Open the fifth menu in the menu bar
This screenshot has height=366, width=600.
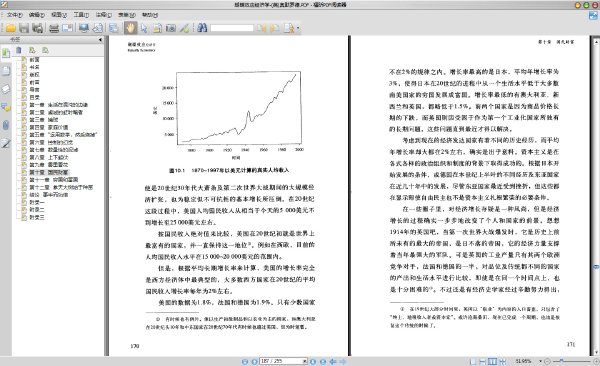(103, 15)
